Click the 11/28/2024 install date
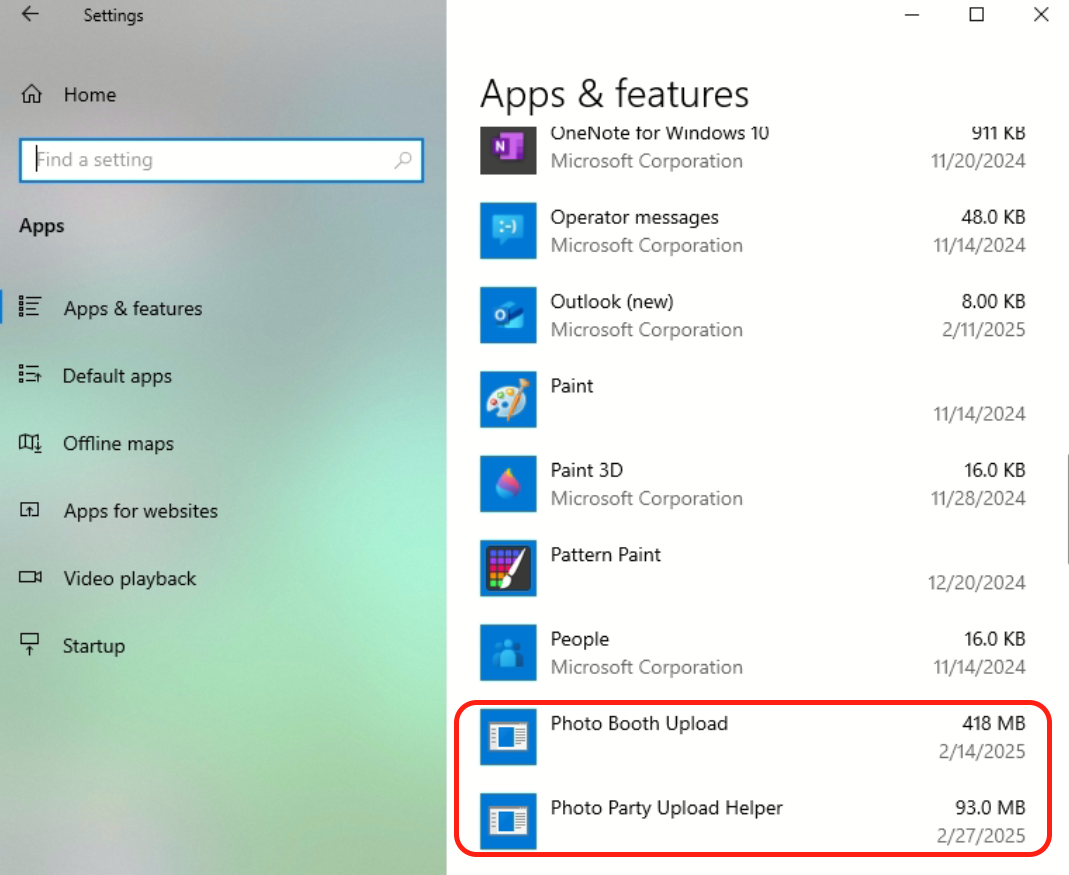The image size is (1069, 875). (x=978, y=498)
